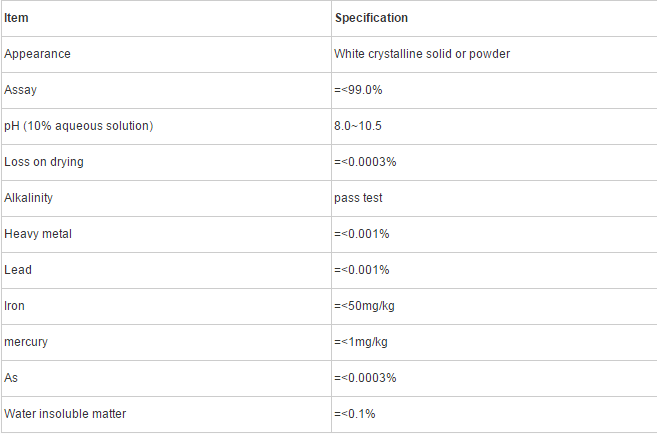Image resolution: width=657 pixels, height=434 pixels.
Task: Click the 'pass test' value
Action: 358,198
